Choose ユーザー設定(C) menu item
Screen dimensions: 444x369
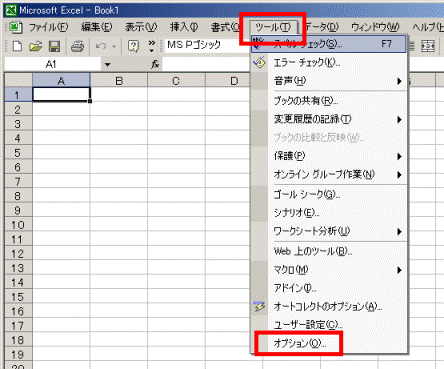click(329, 324)
